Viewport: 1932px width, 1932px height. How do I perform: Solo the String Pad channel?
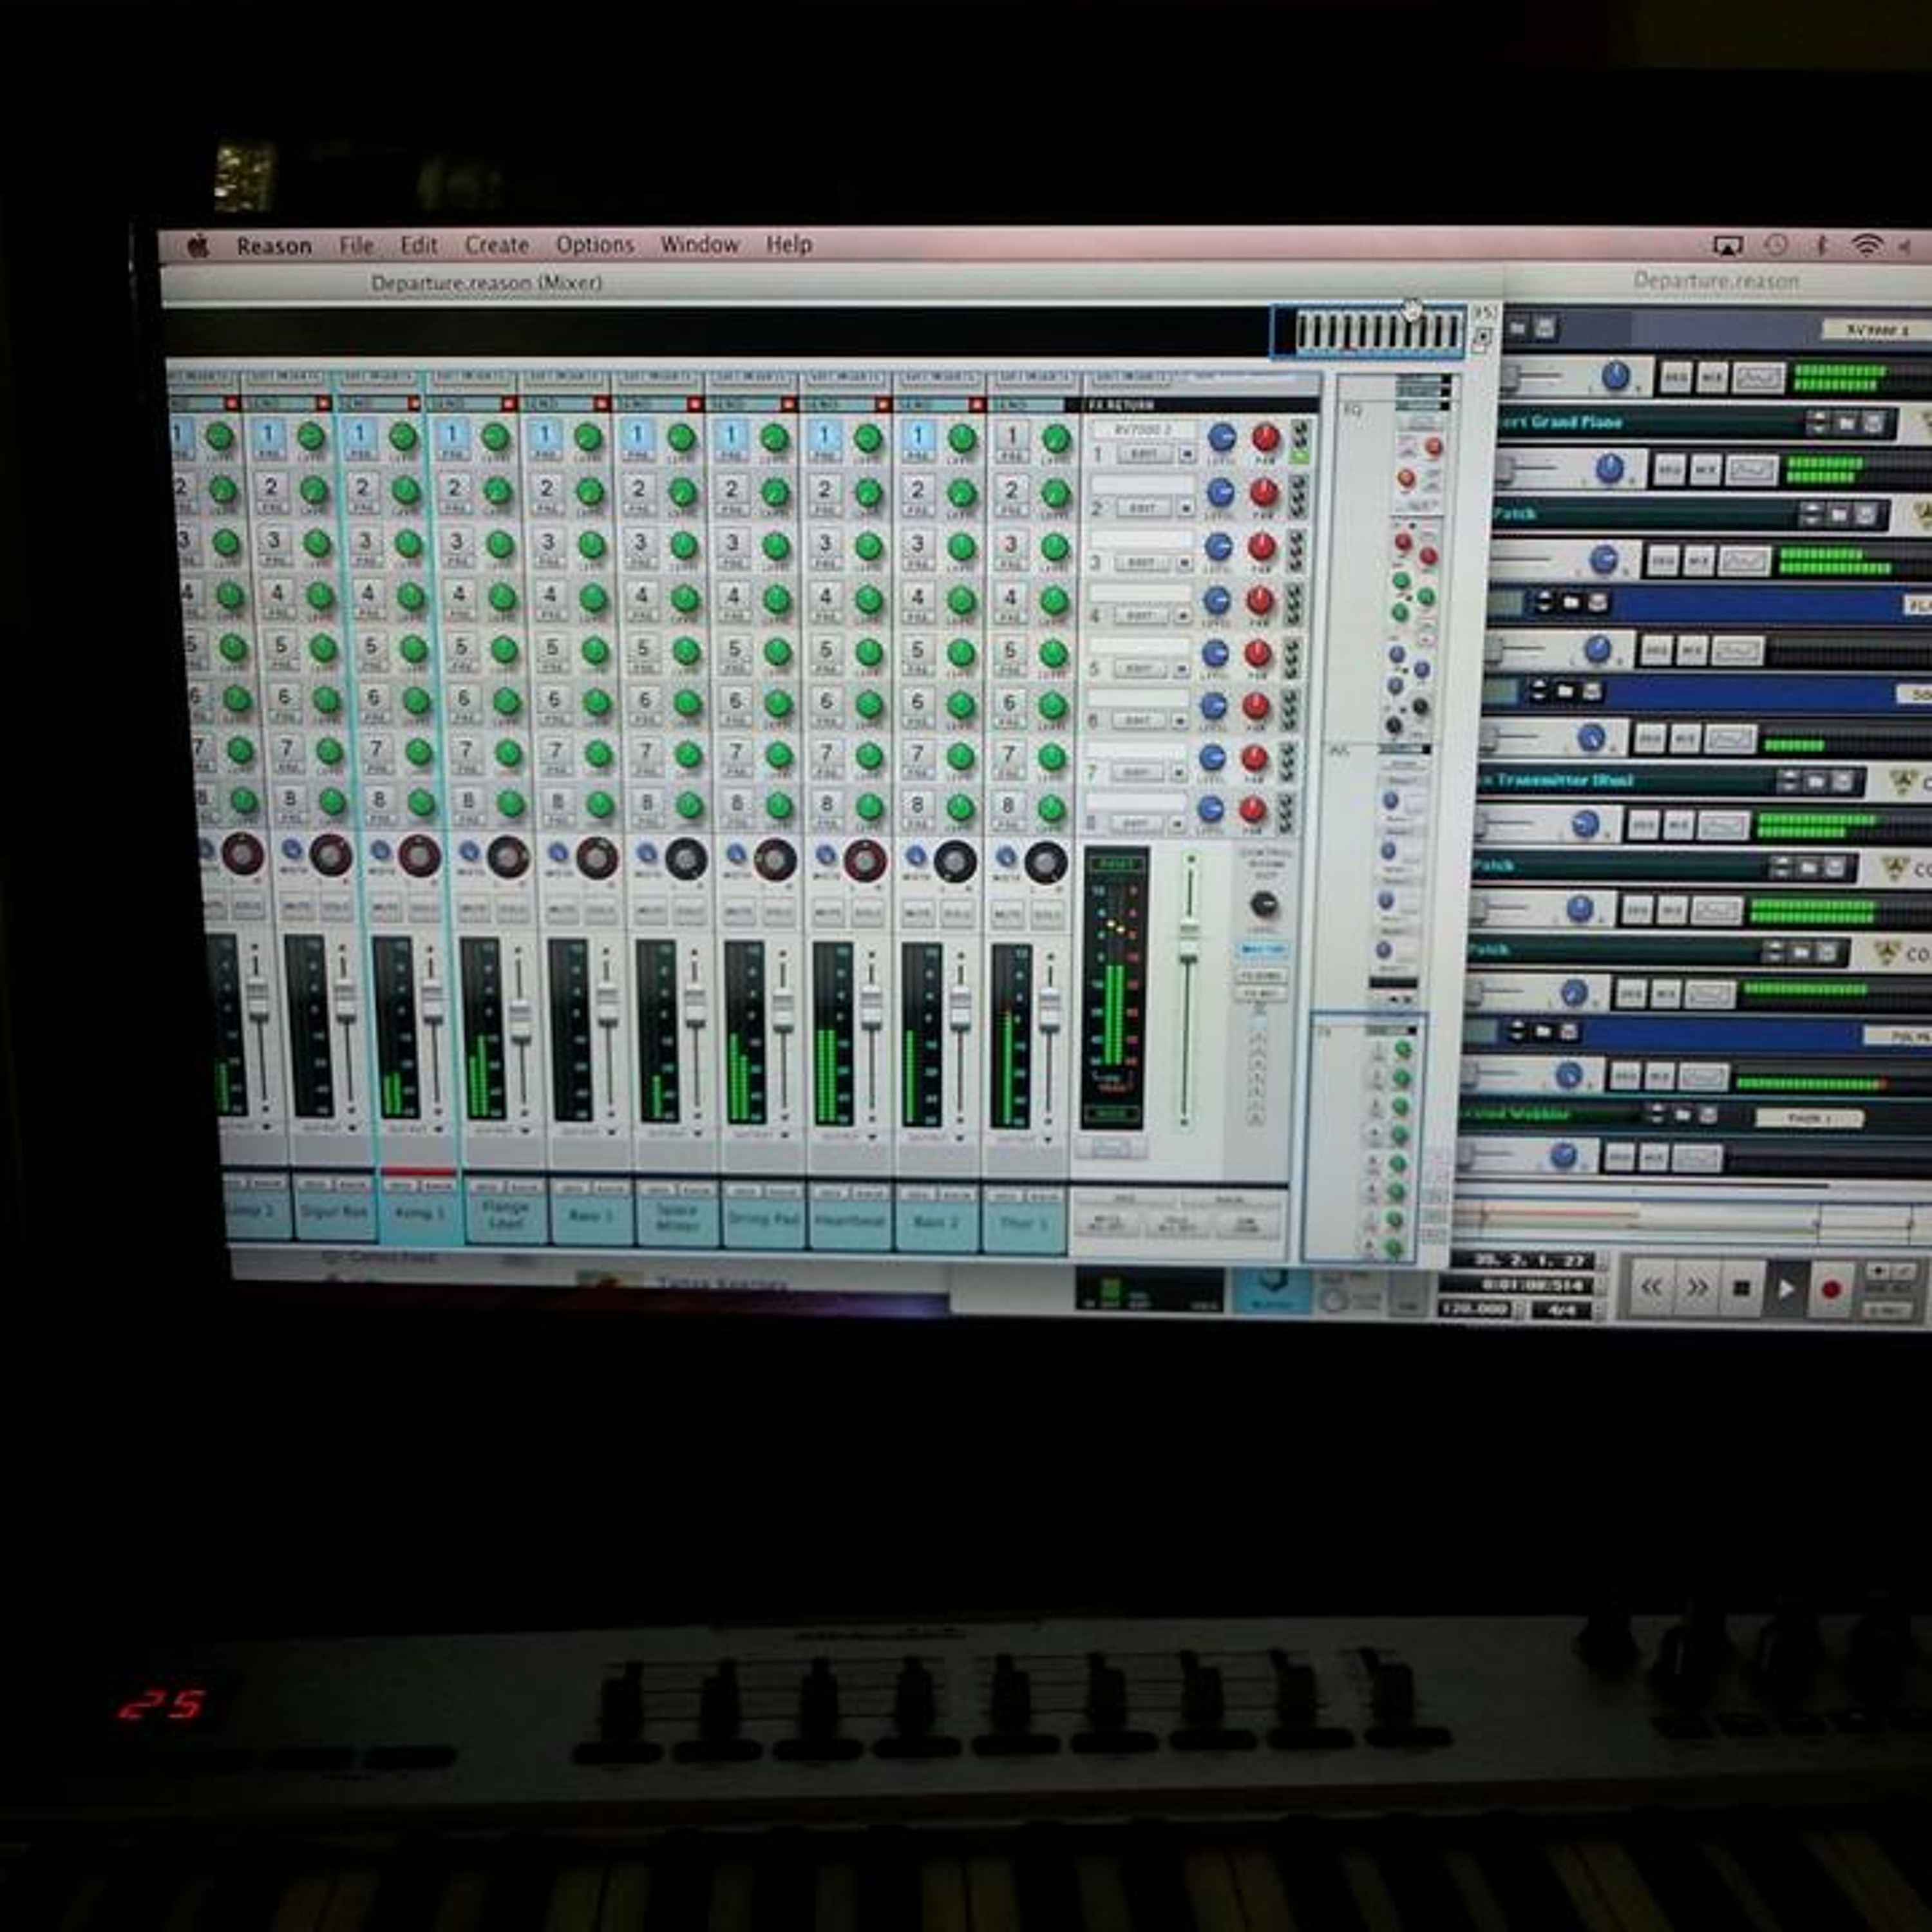[x=778, y=913]
